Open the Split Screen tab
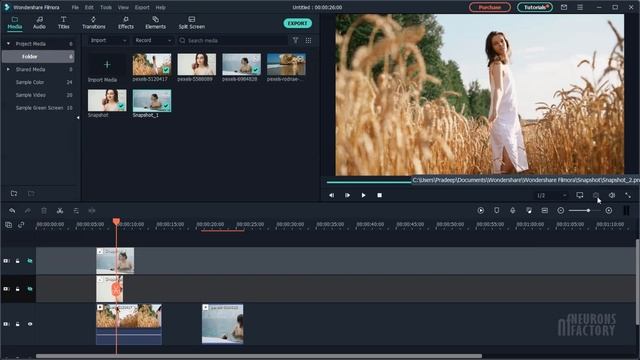 tap(192, 23)
